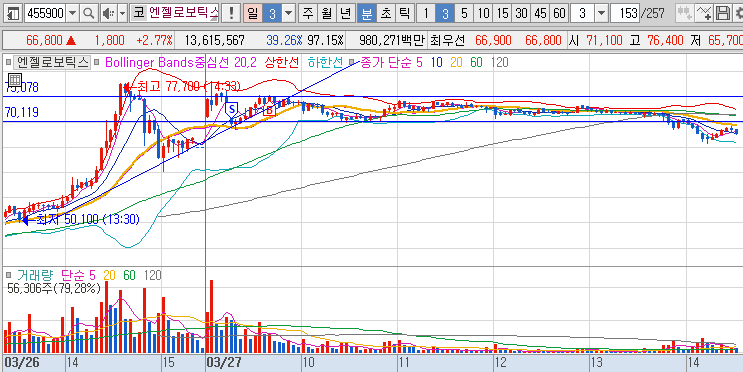Click the 거래량 volume legend label
This screenshot has width=743, height=372.
[35, 275]
